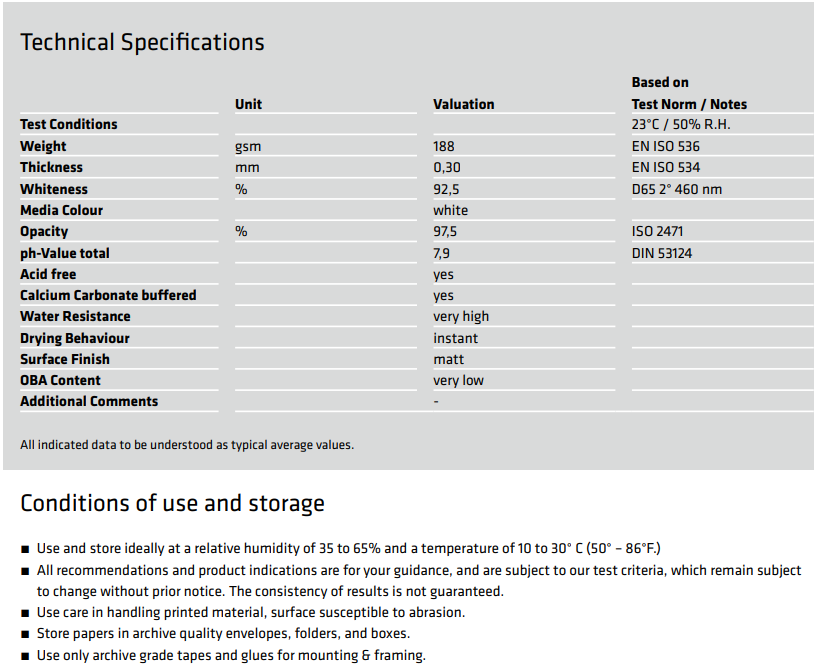
Task: Click the bullet before archive grade tapes line
Action: (x=25, y=656)
